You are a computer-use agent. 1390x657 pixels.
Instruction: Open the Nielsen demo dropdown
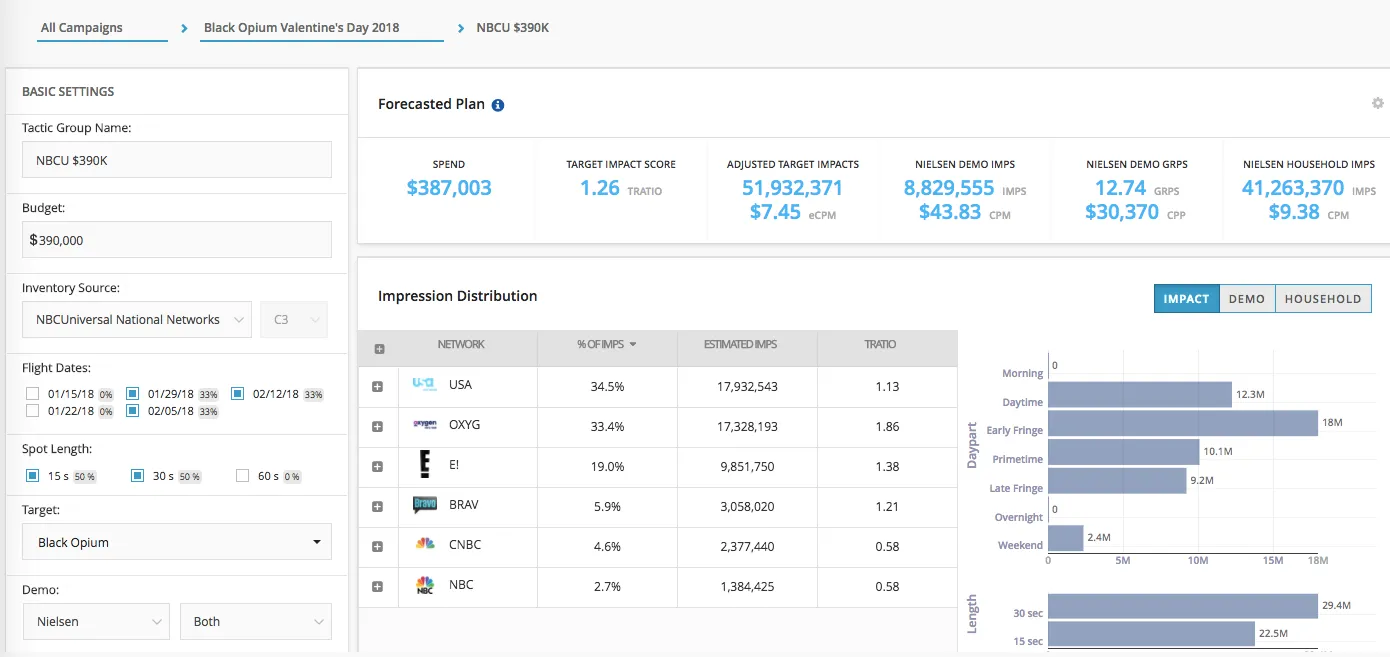[x=96, y=622]
